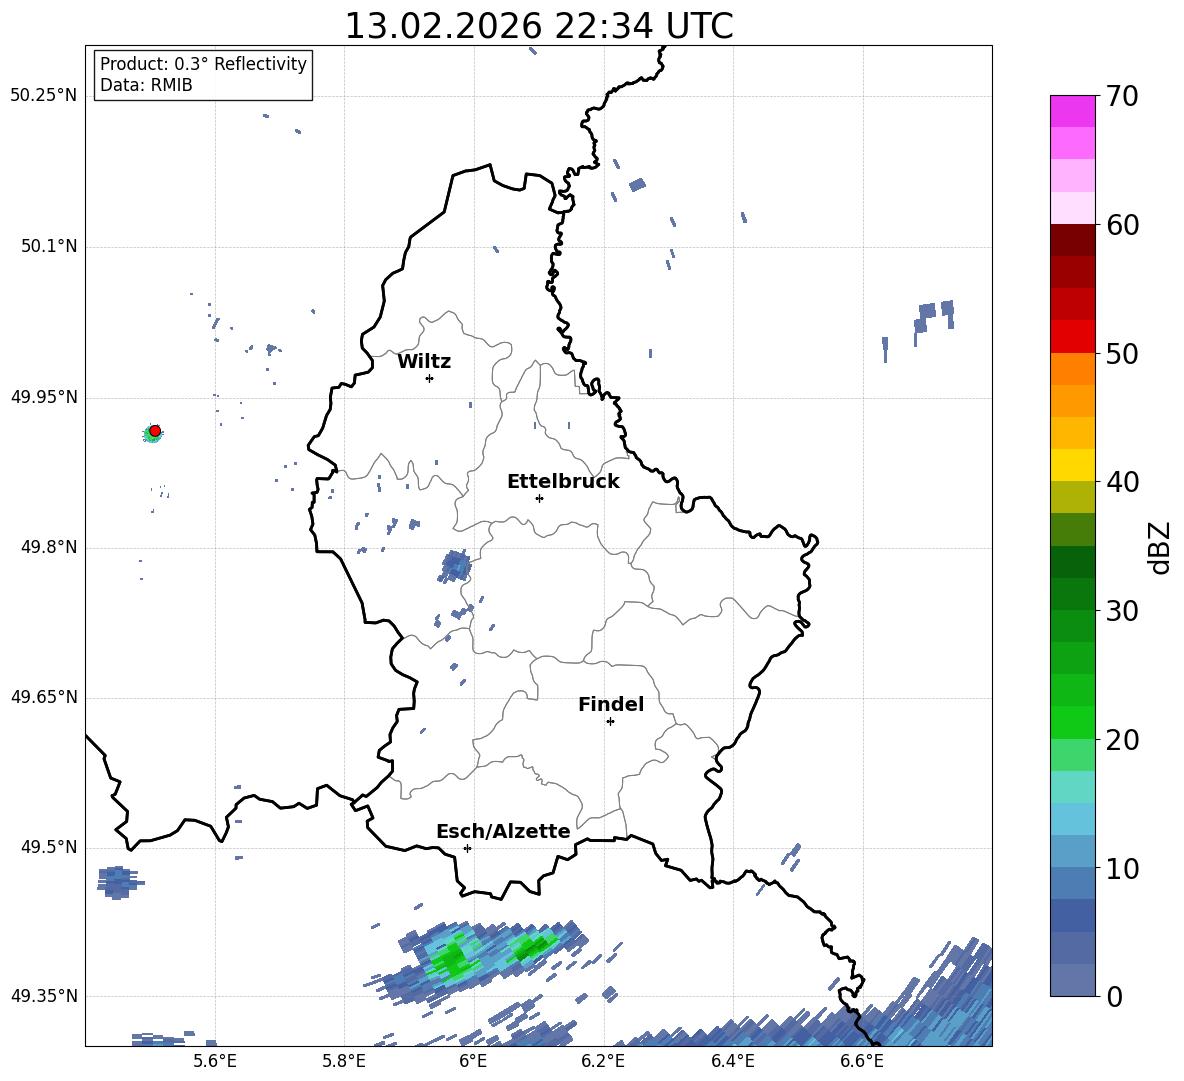Click the Wiltz city label
The image size is (1184, 1081).
424,362
